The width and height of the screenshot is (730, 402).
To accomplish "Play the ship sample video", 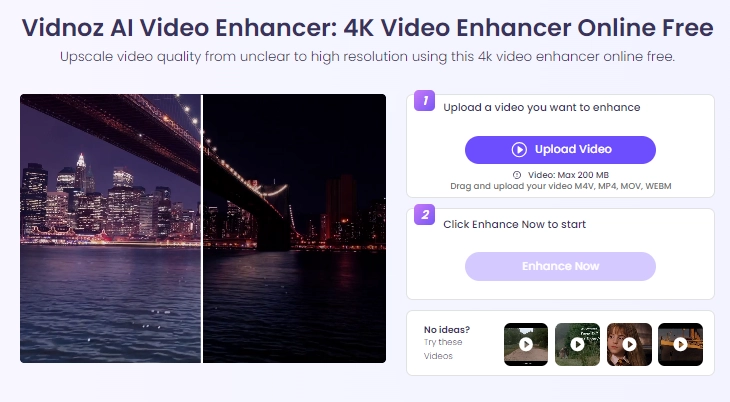I will (x=680, y=344).
